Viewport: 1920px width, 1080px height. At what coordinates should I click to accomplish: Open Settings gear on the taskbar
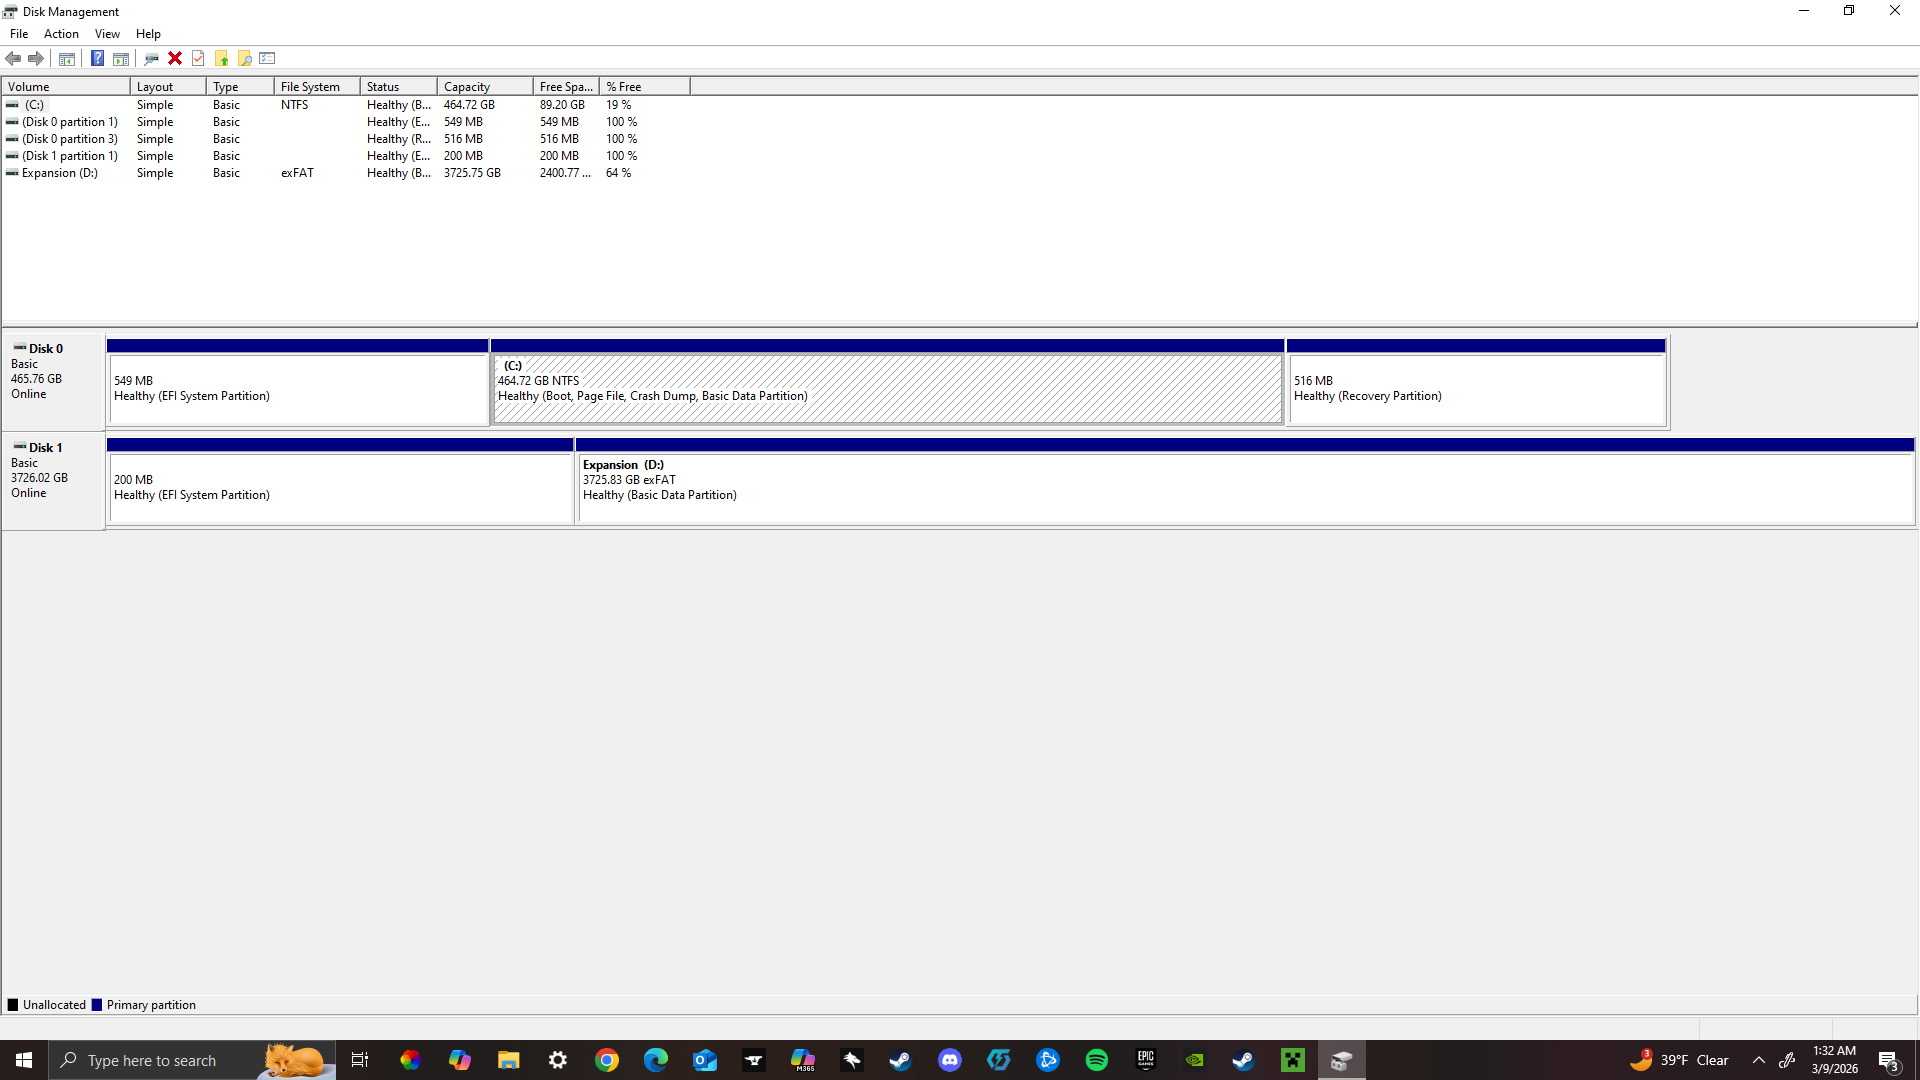(x=558, y=1060)
